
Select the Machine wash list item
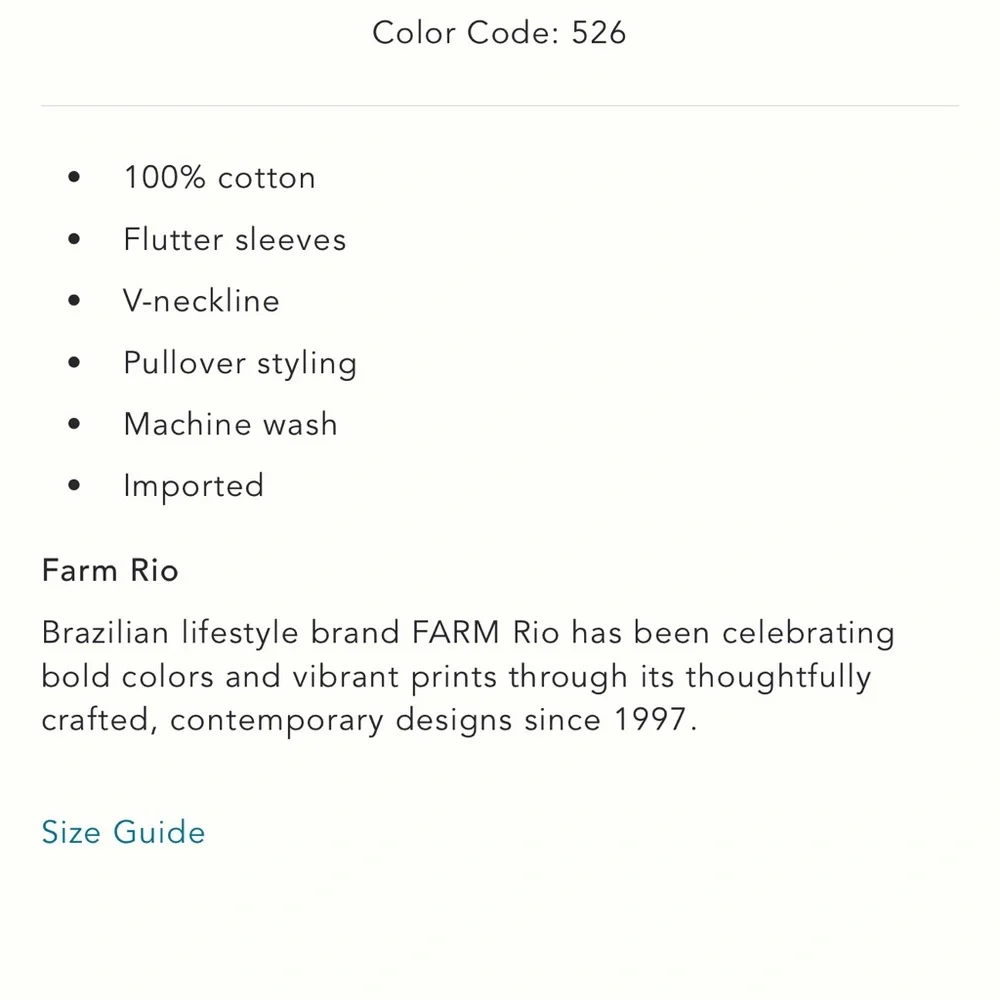pyautogui.click(x=230, y=424)
